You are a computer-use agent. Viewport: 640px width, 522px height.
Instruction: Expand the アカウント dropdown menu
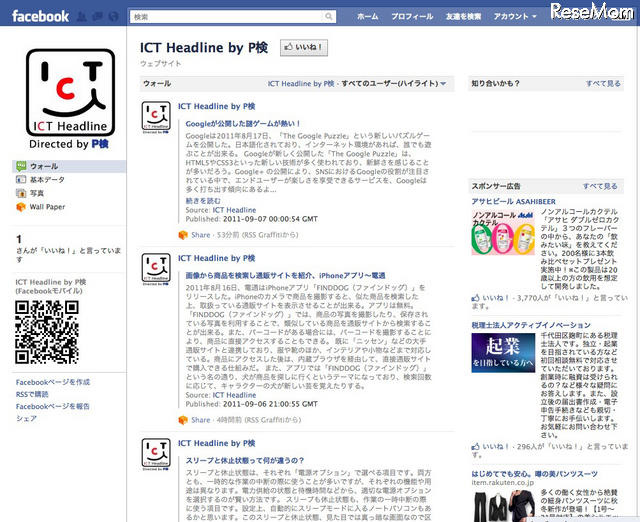[514, 16]
